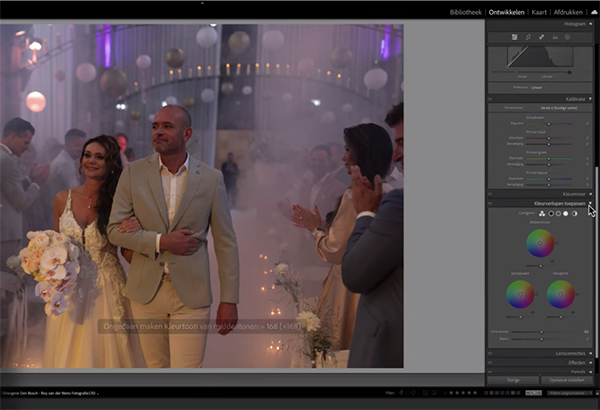The image size is (600, 410).
Task: Toggle filters switch at filmstrip right end
Action: click(x=597, y=393)
